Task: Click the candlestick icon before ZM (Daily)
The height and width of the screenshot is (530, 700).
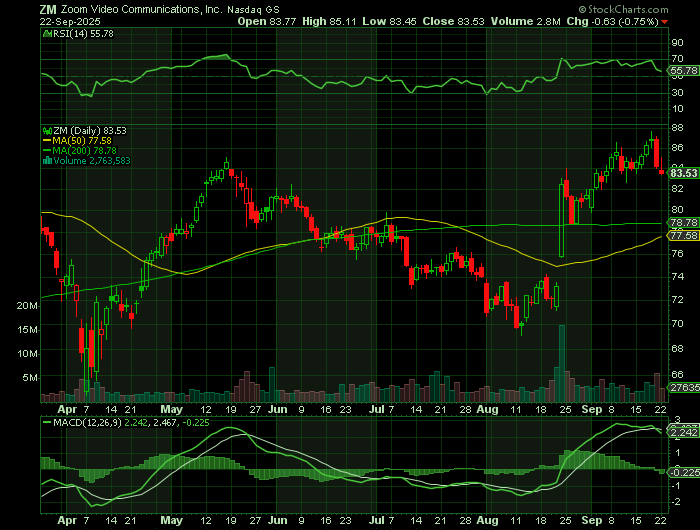Action: (47, 131)
